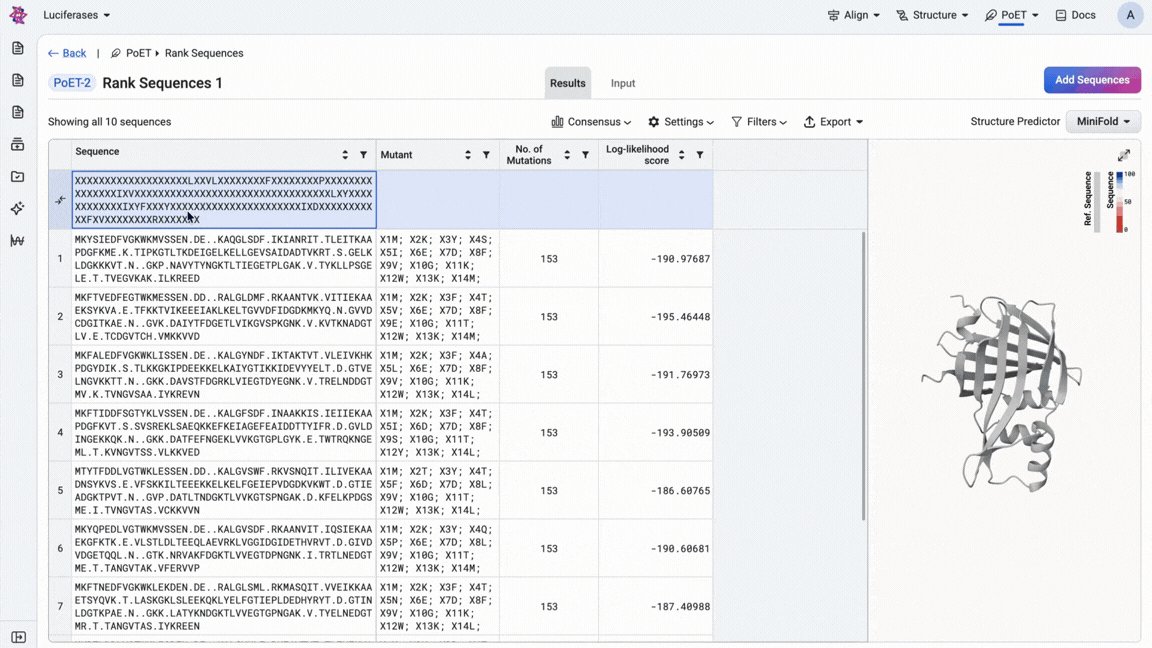1152x648 pixels.
Task: Click the PoET breadcrumb
Action: click(x=132, y=53)
